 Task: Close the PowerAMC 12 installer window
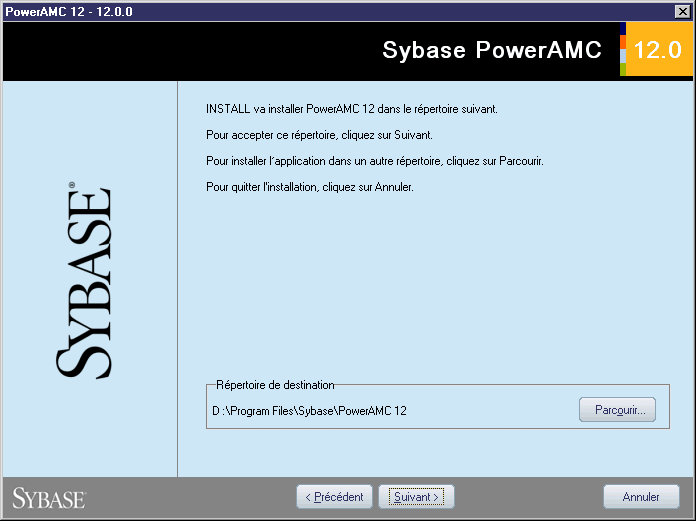pyautogui.click(x=682, y=12)
